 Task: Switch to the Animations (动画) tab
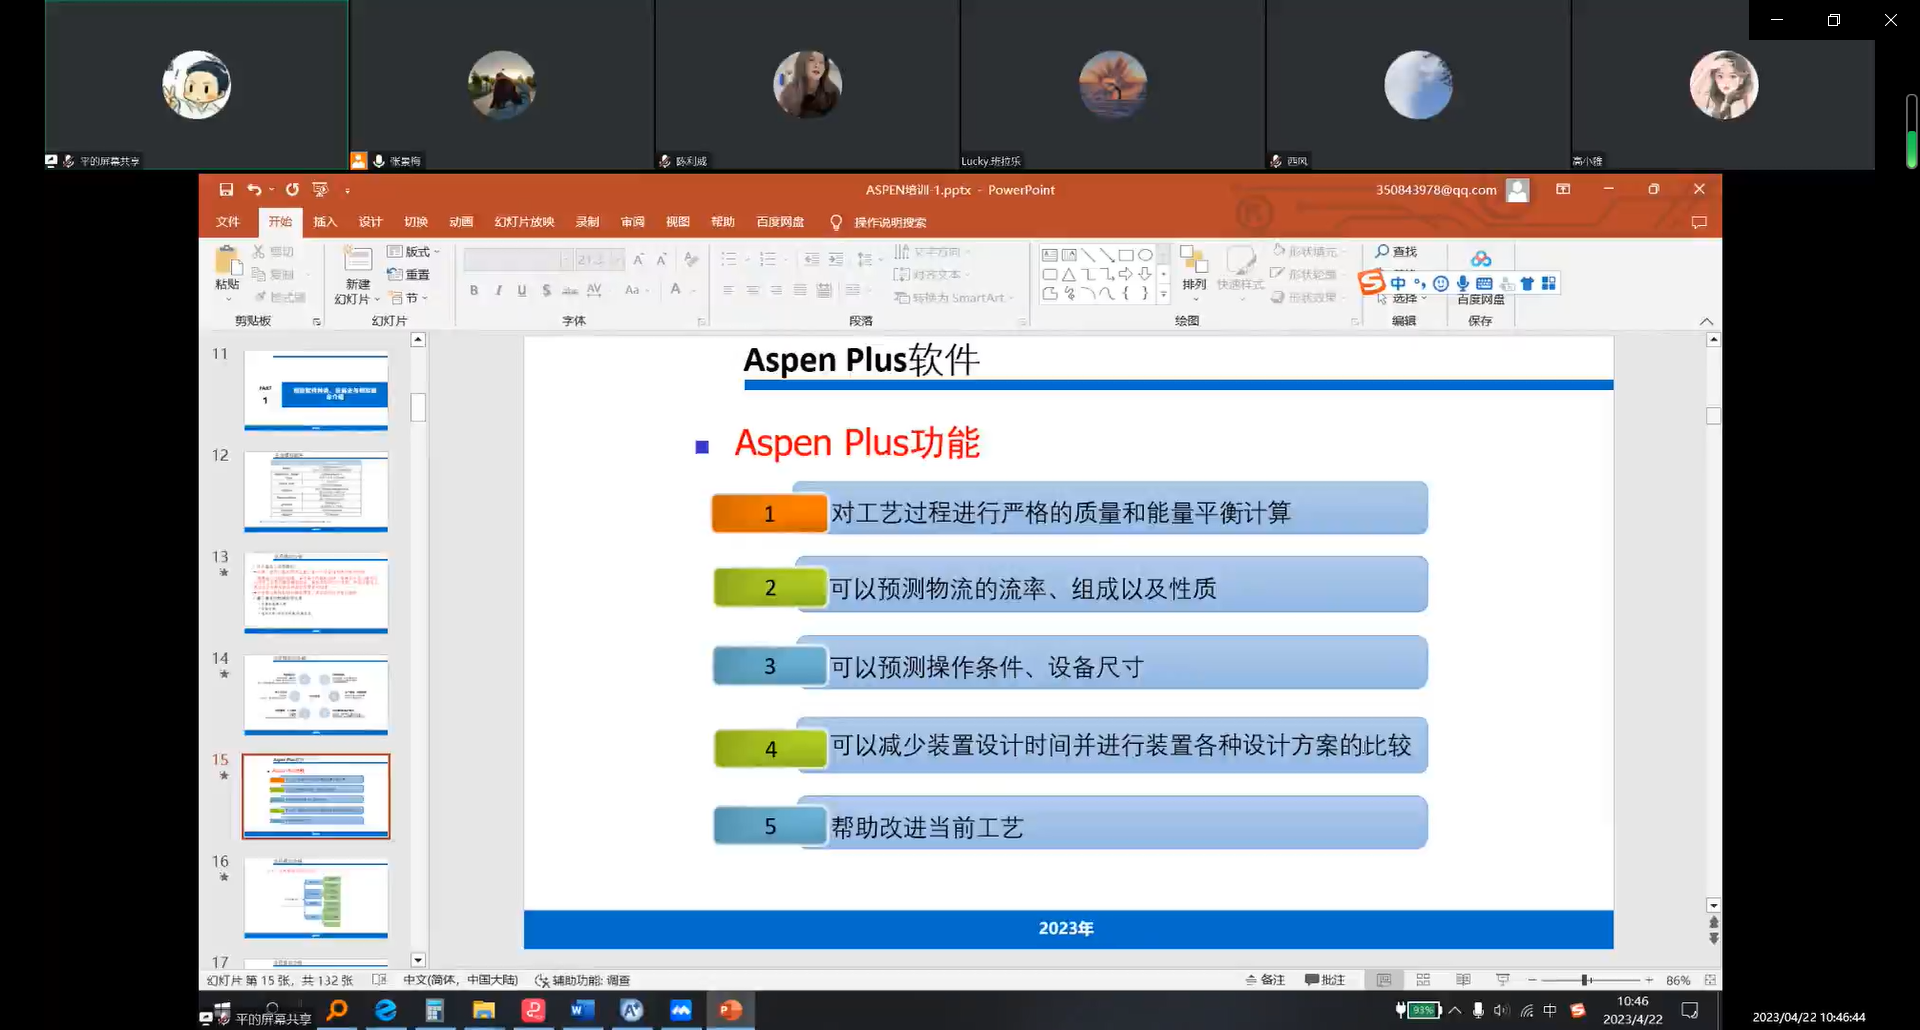(x=461, y=222)
